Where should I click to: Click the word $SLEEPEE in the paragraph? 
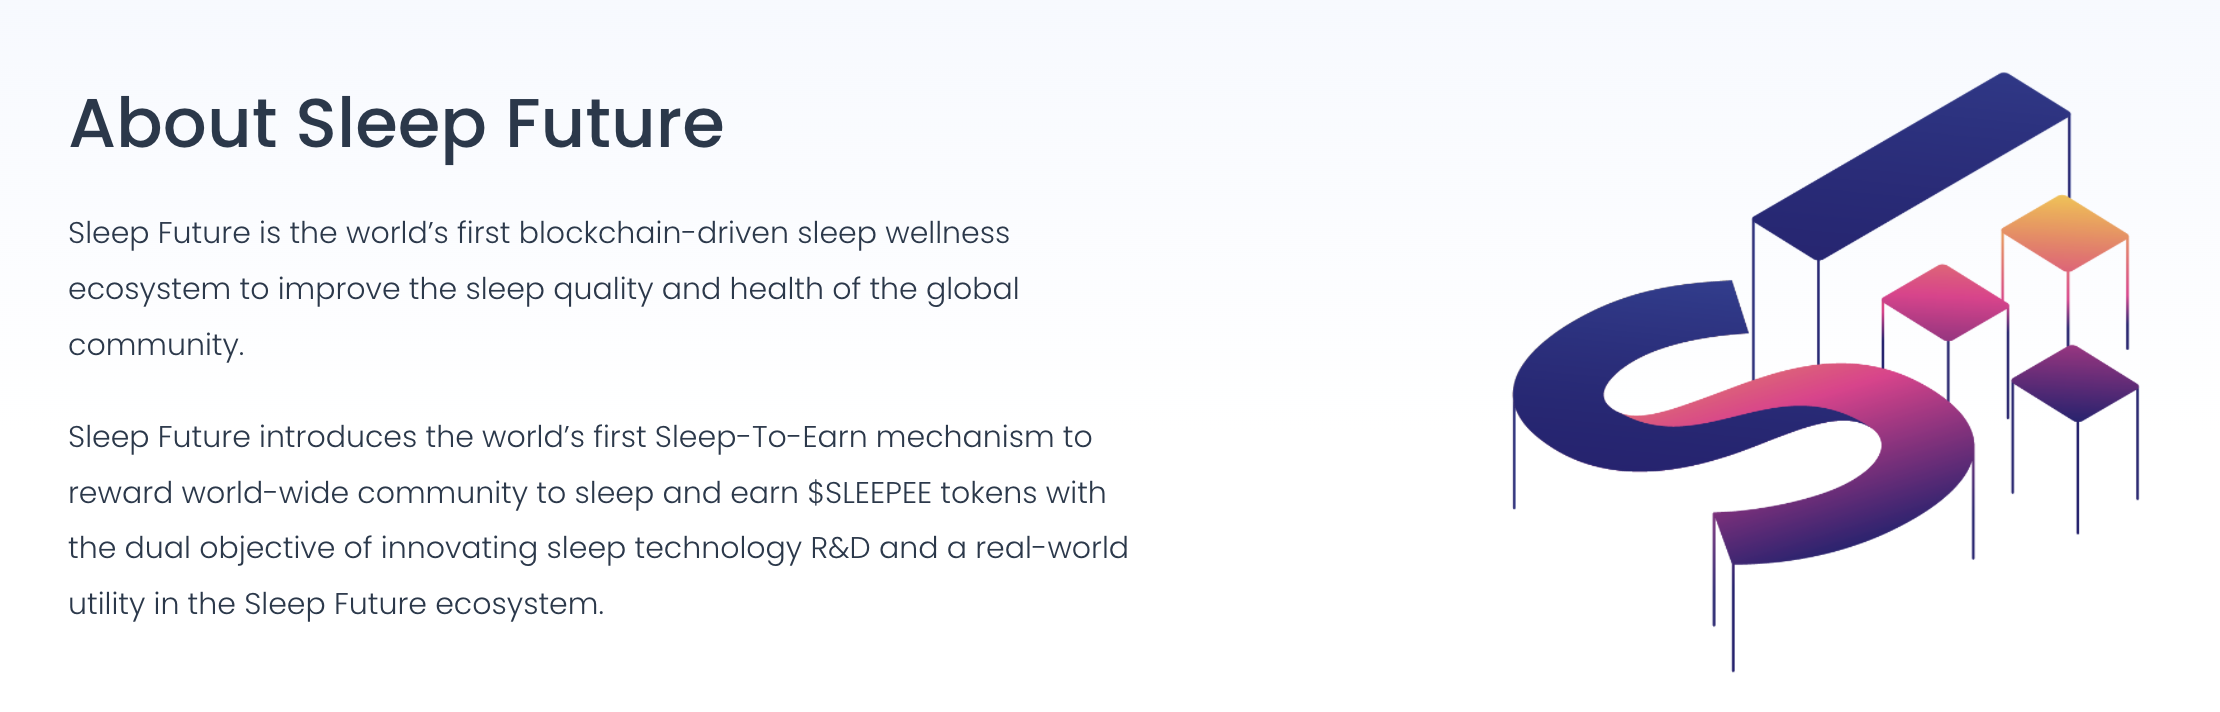point(870,493)
